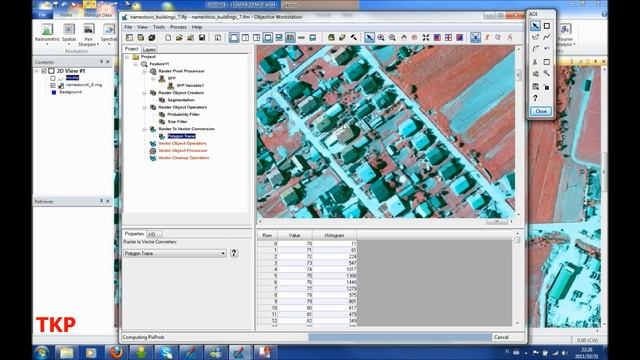This screenshot has width=640, height=360.
Task: Collapse the 2D View #1 tree node
Action: 37,71
